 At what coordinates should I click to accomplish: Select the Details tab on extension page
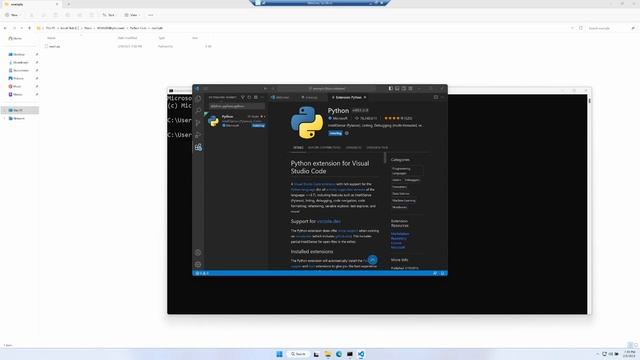point(298,148)
